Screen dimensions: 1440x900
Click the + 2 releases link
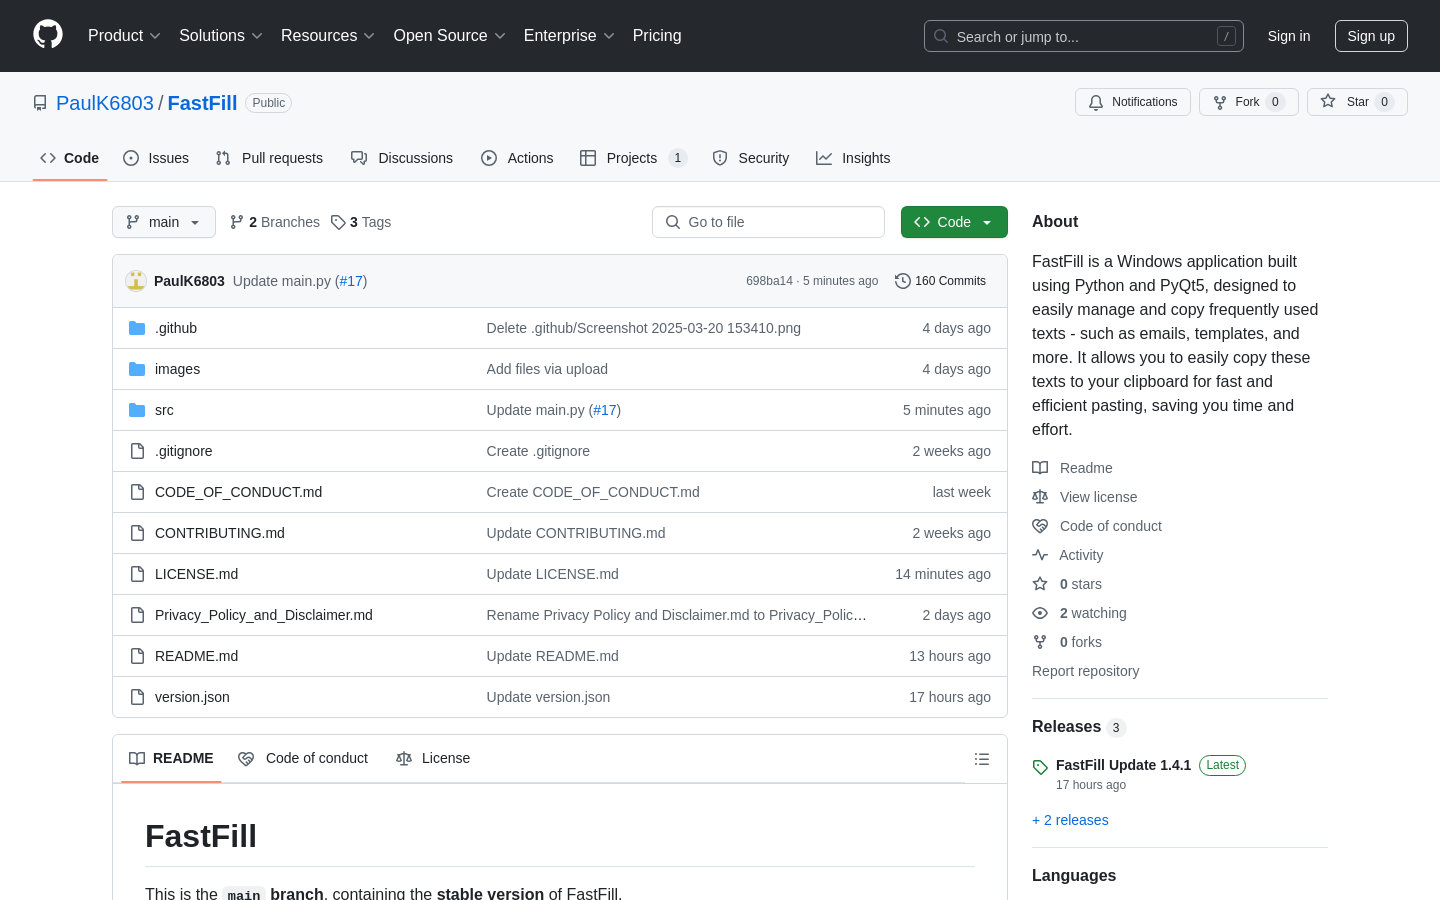pyautogui.click(x=1070, y=820)
